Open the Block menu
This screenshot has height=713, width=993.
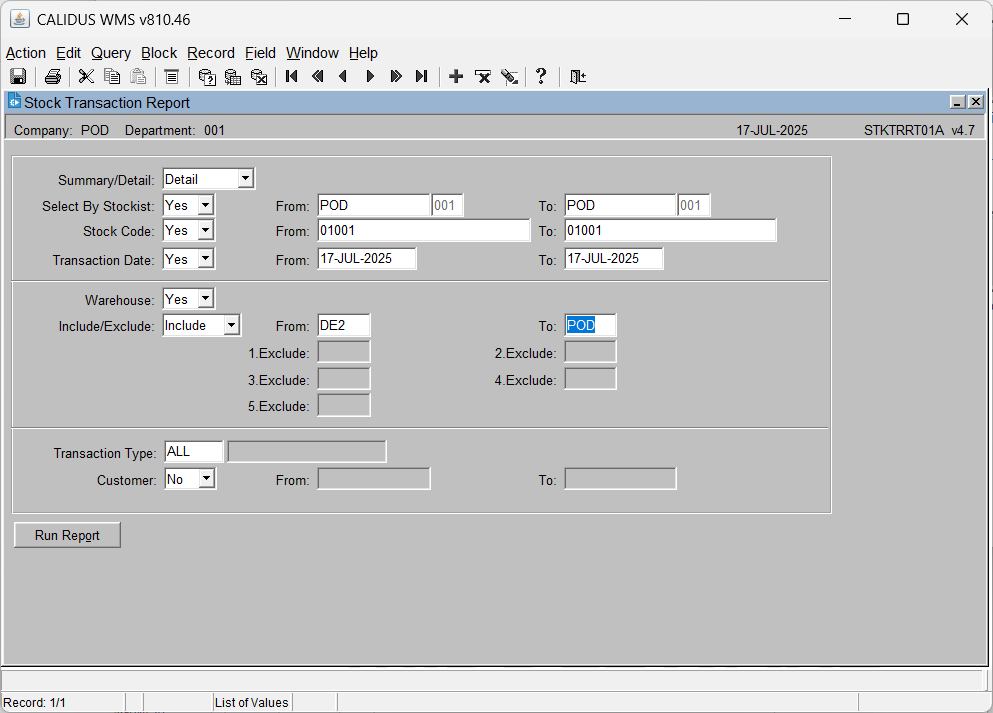[x=159, y=53]
